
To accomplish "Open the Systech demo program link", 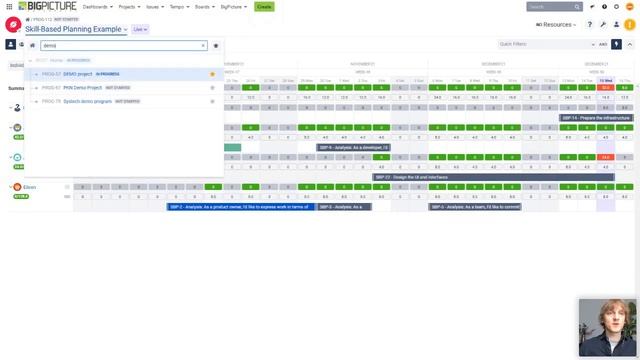I will pyautogui.click(x=87, y=101).
